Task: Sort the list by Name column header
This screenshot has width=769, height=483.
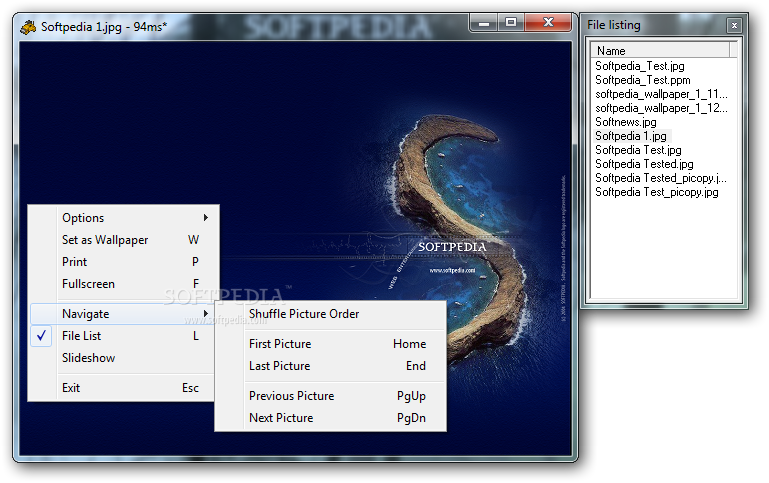Action: pyautogui.click(x=660, y=51)
